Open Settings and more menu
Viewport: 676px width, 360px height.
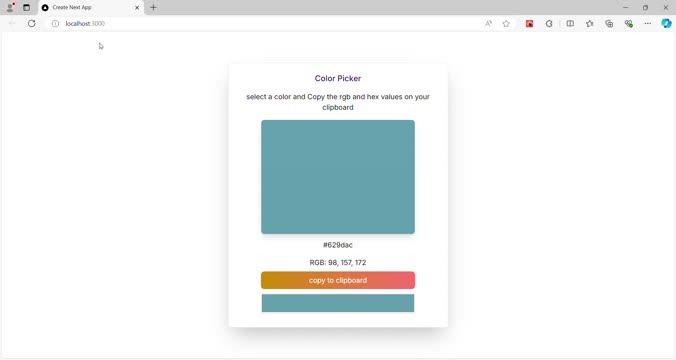tap(648, 24)
